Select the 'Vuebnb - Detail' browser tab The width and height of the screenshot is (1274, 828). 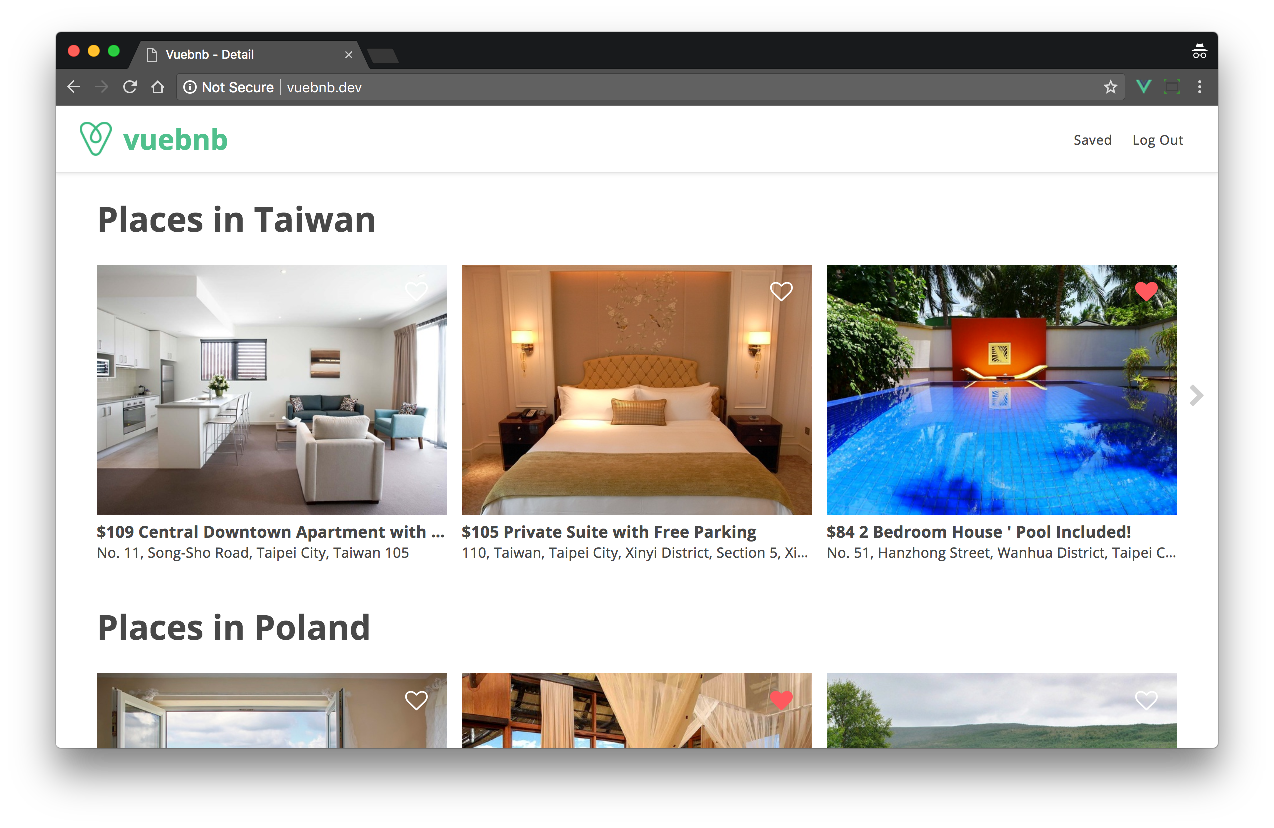pyautogui.click(x=250, y=55)
